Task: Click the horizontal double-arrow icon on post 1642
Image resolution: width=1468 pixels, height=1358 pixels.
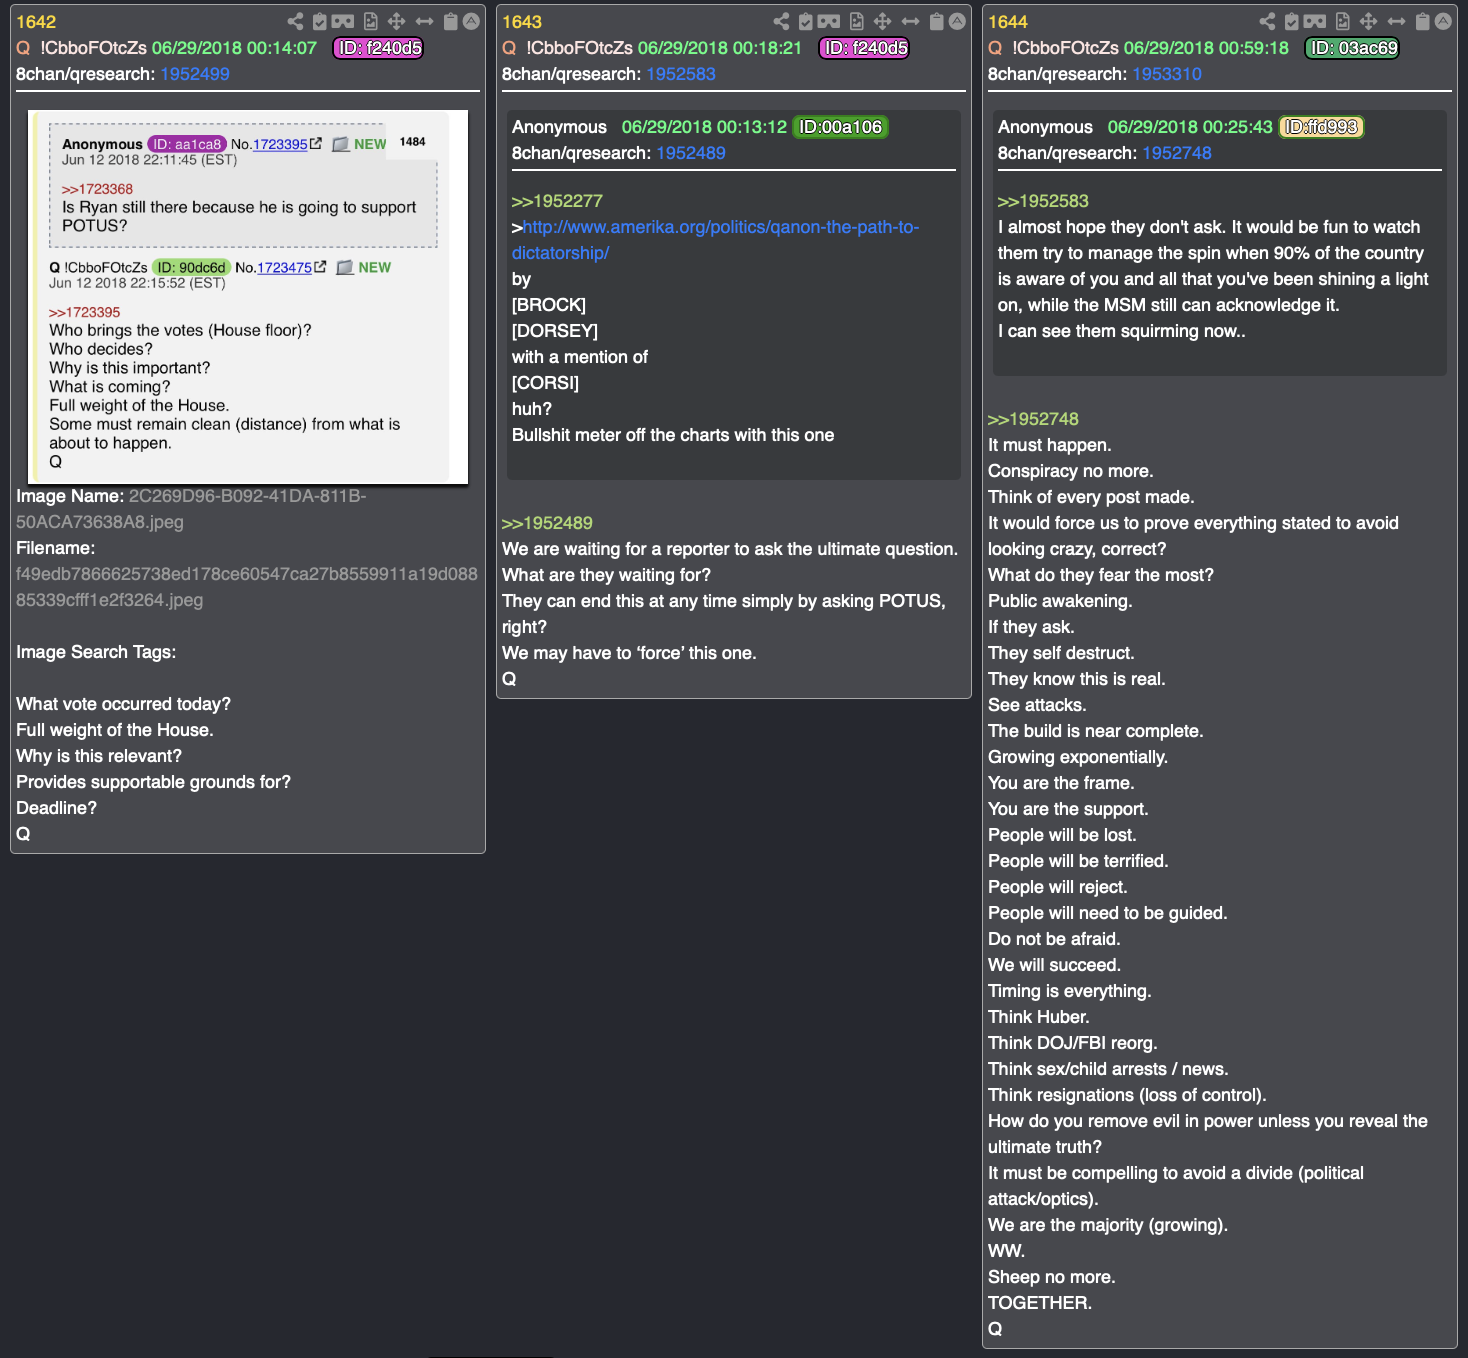Action: (424, 21)
